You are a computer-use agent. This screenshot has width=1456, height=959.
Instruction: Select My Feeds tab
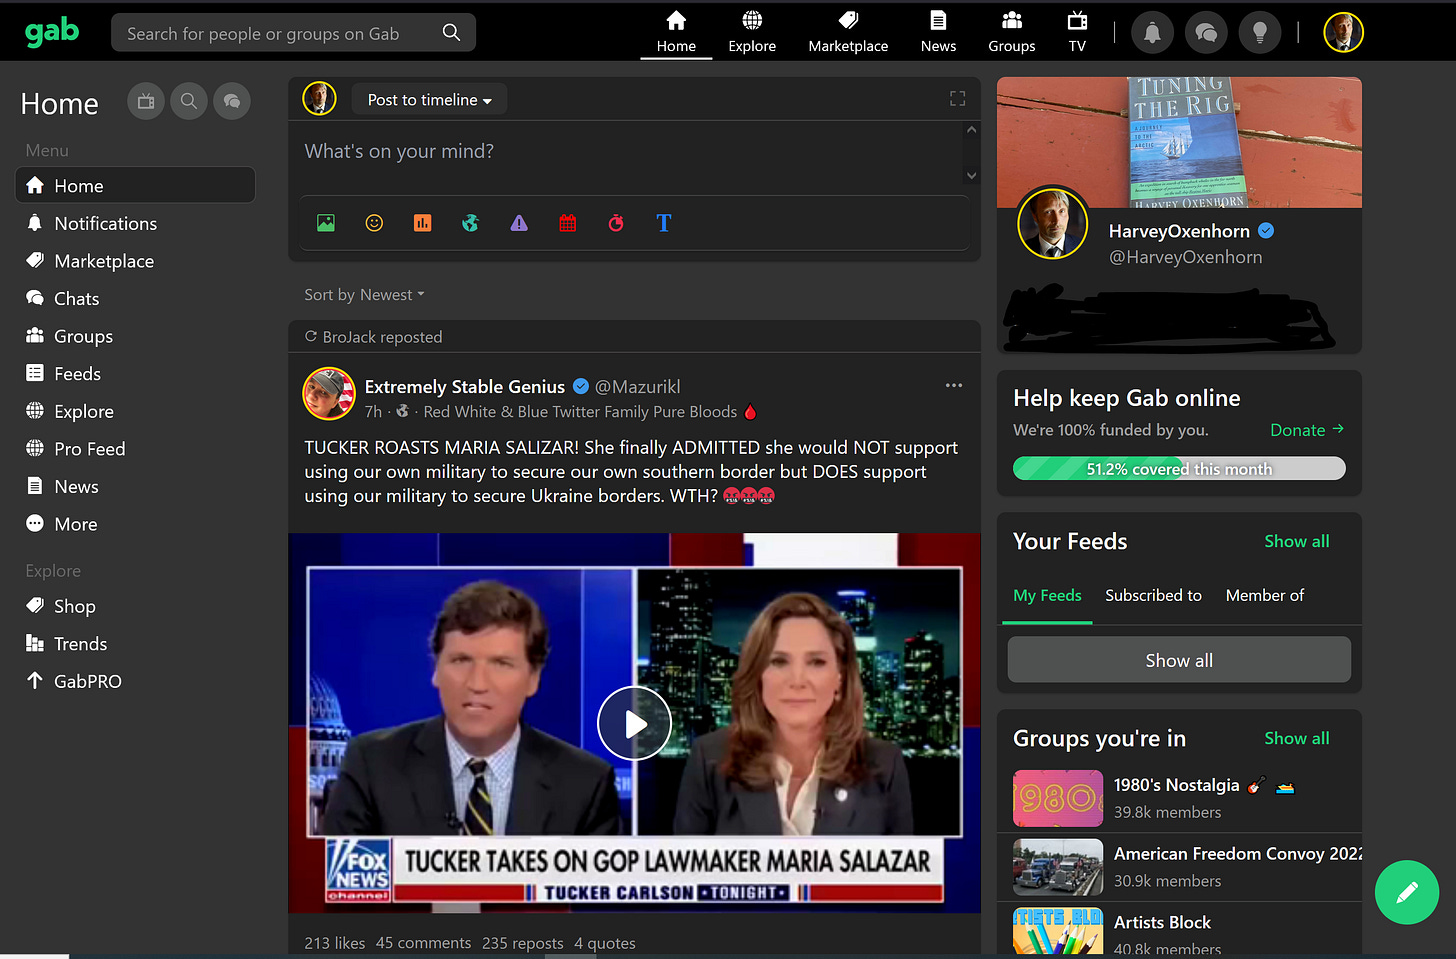(1047, 595)
